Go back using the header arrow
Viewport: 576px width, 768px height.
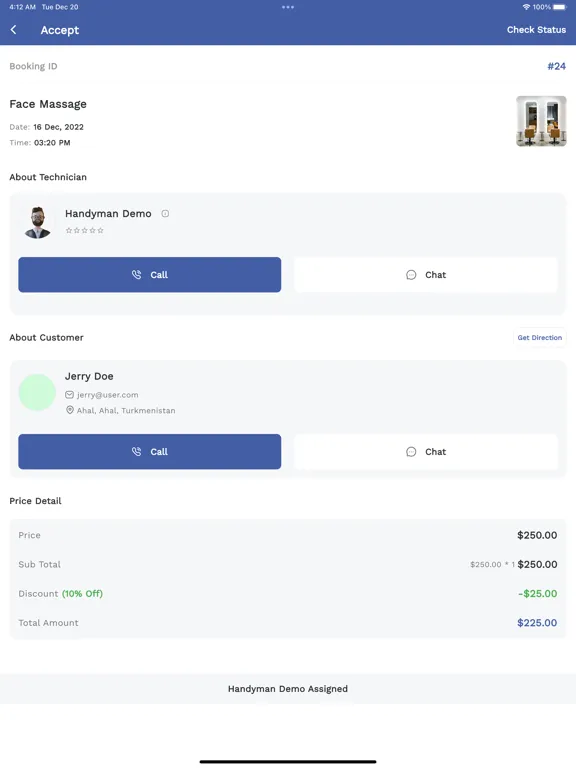(14, 30)
